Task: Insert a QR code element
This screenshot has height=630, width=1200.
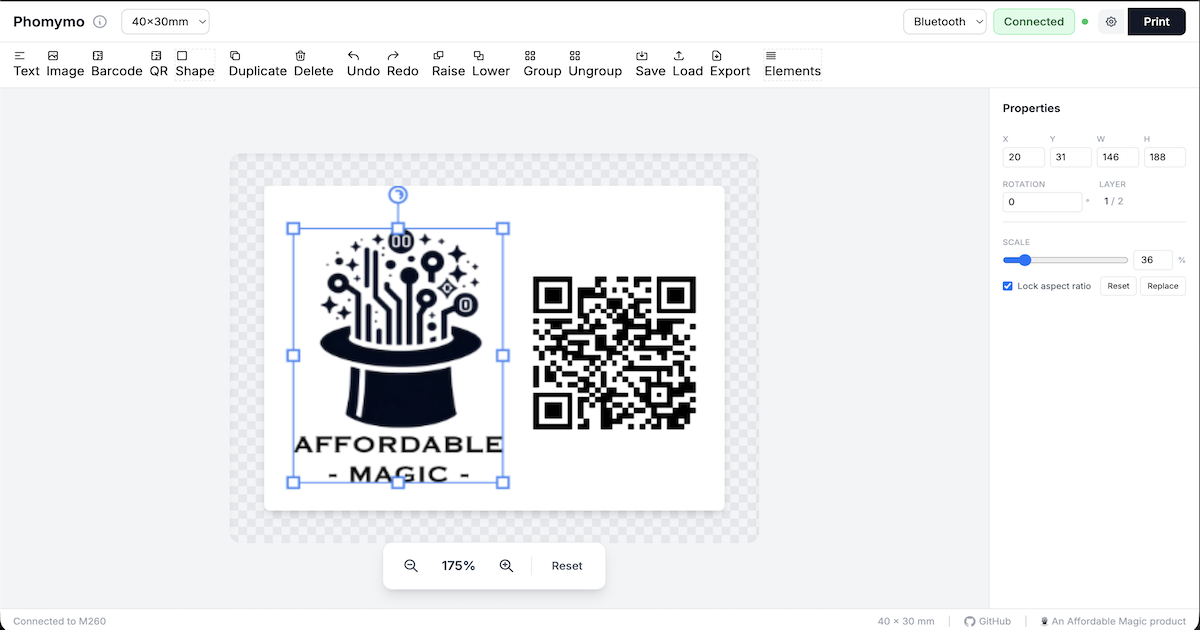Action: pos(158,64)
